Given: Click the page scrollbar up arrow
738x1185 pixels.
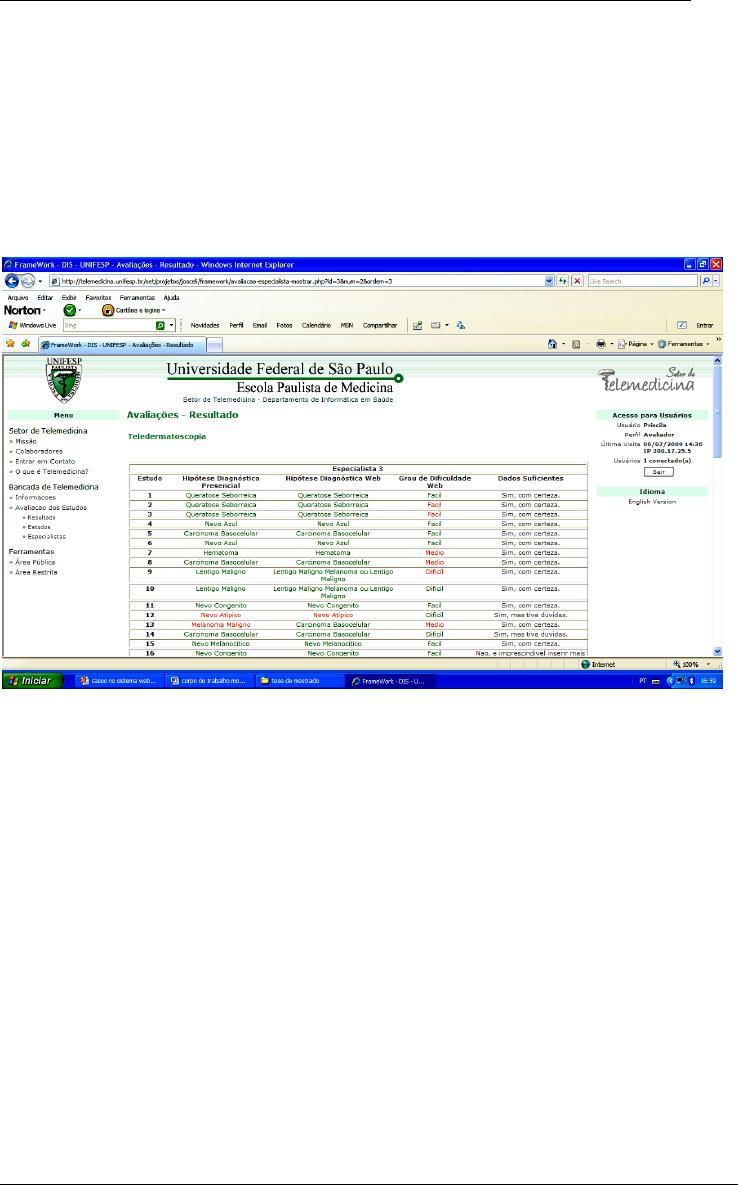Looking at the screenshot, I should (x=717, y=360).
